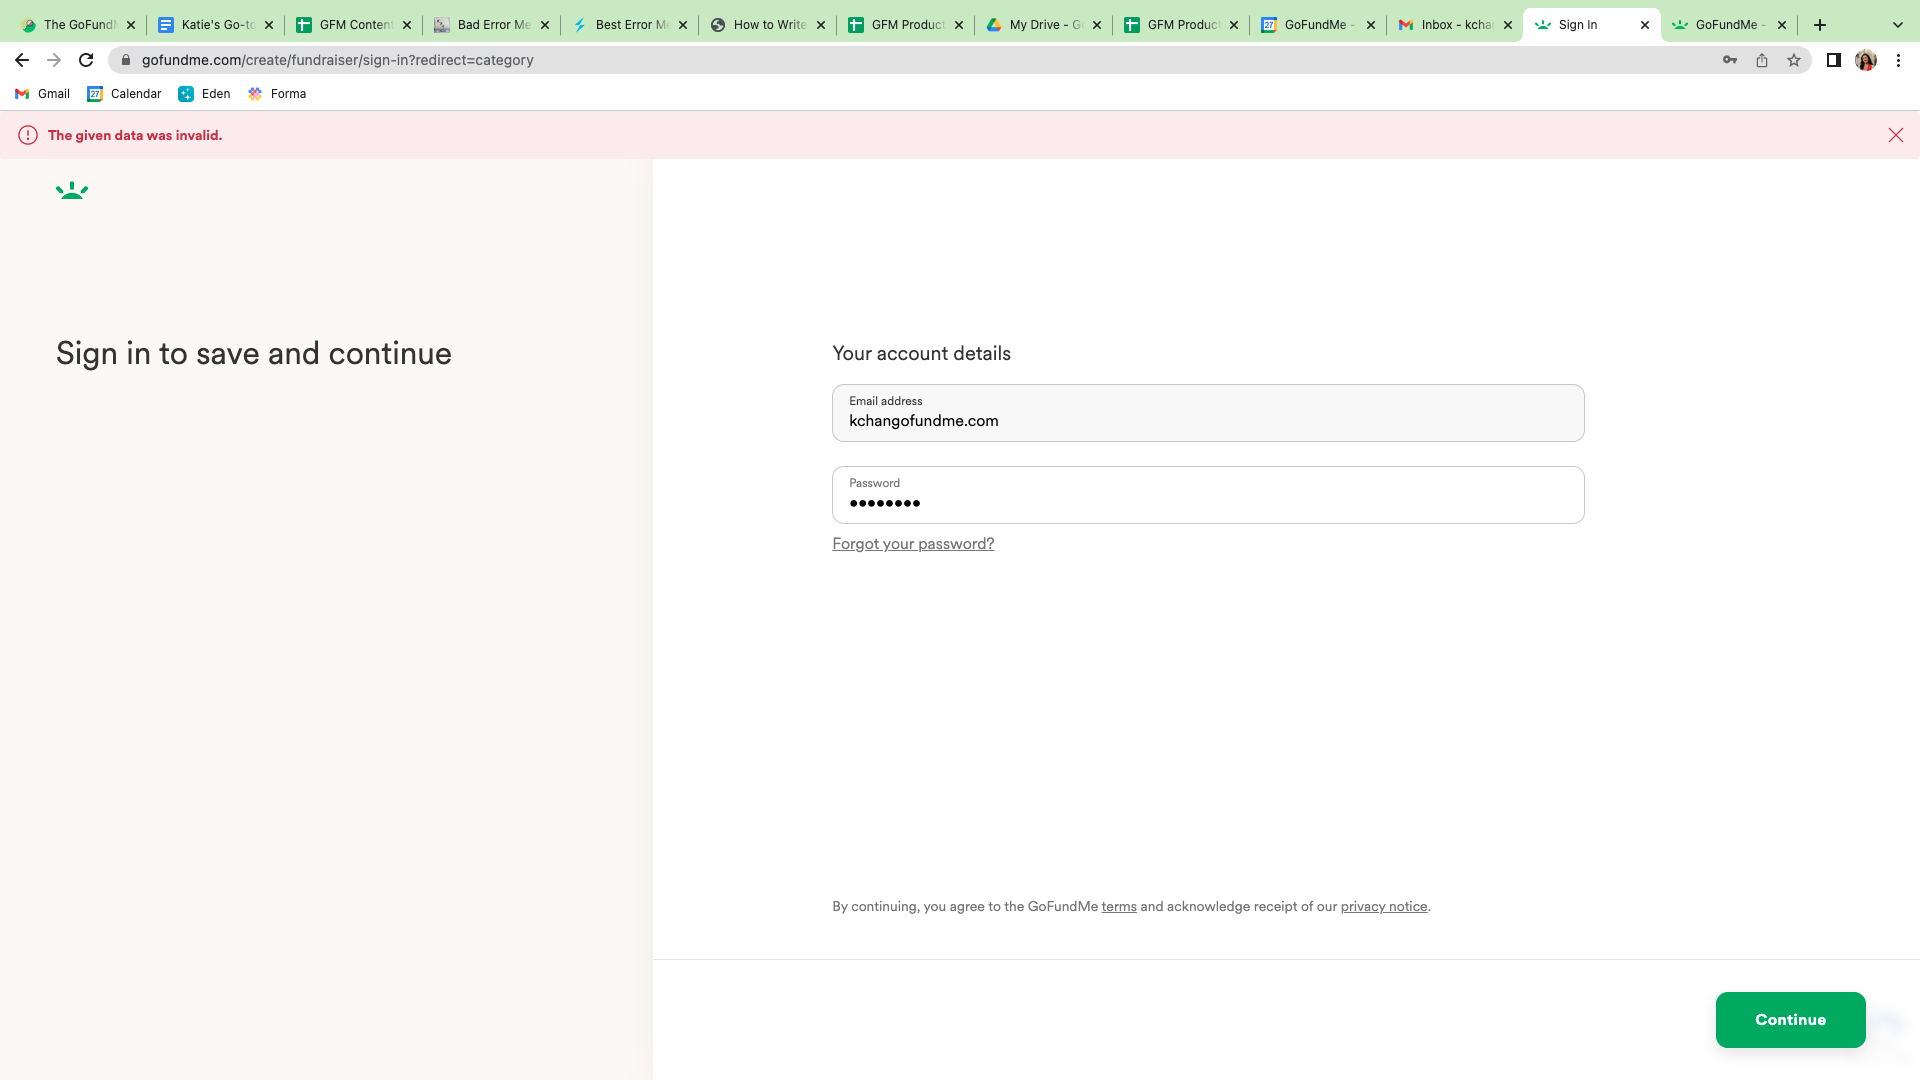Open a new browser tab
The width and height of the screenshot is (1920, 1080).
tap(1820, 25)
